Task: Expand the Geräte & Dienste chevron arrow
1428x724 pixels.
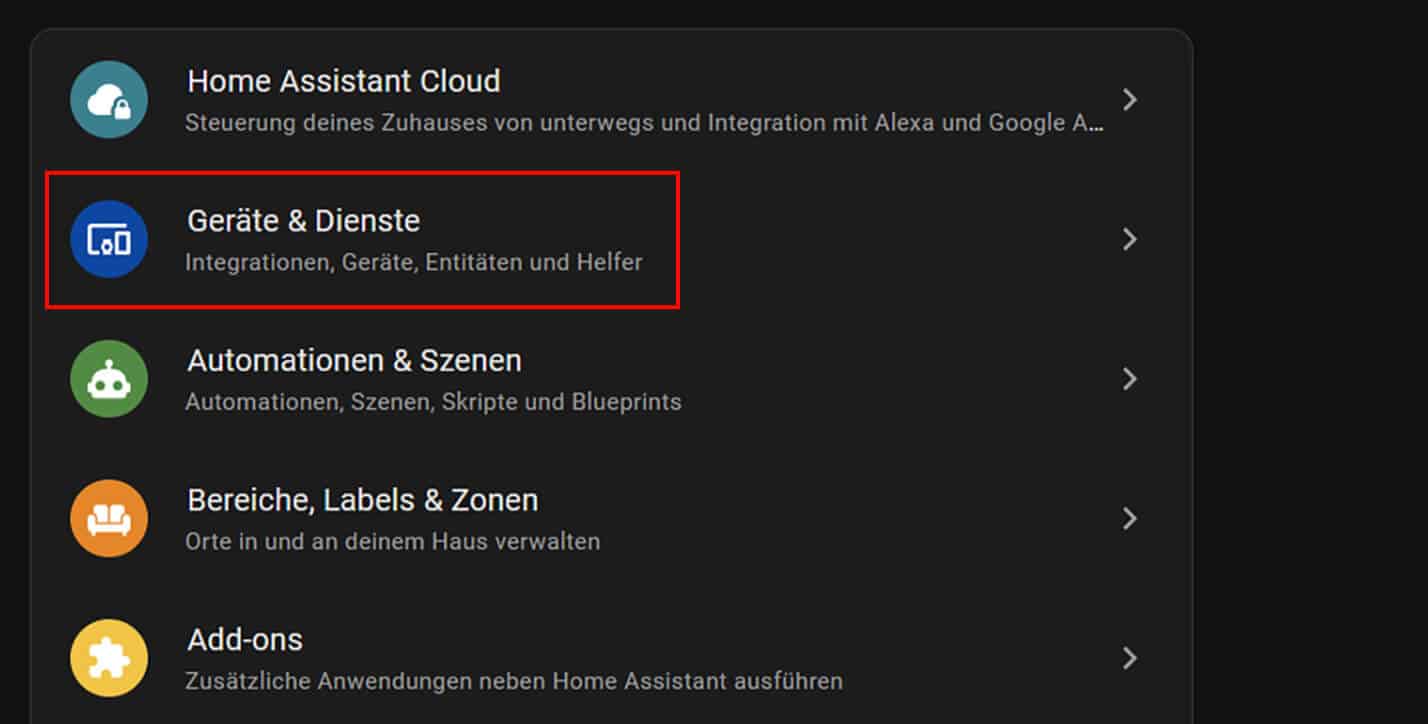Action: pos(1130,239)
